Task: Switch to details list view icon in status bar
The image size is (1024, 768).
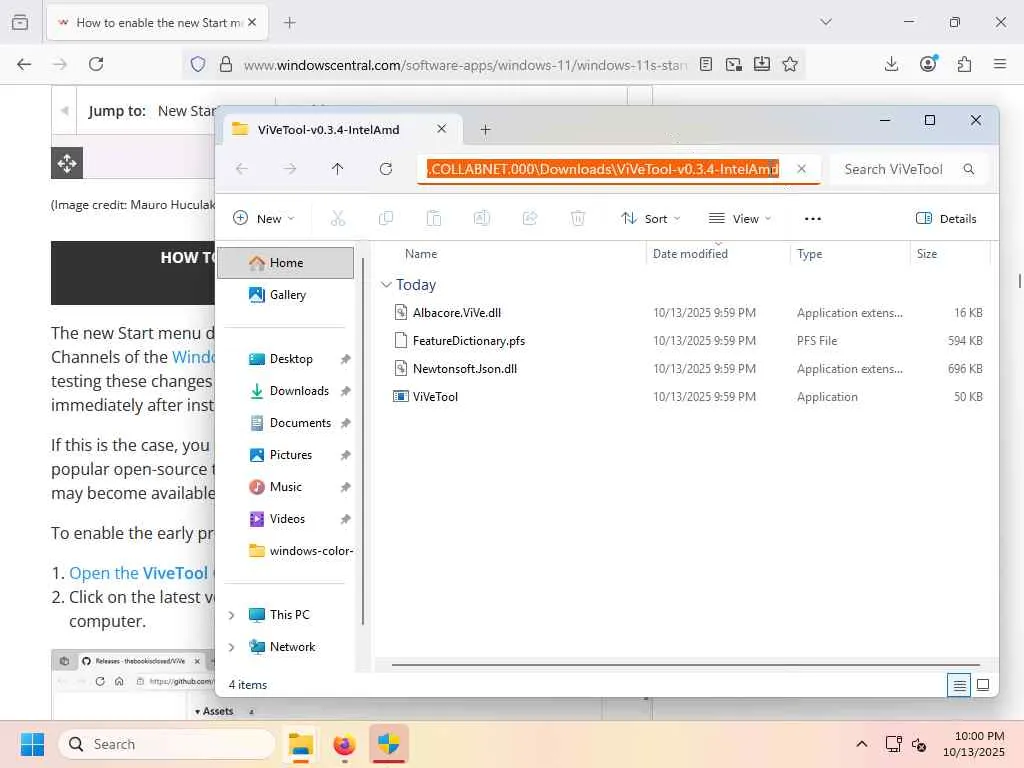Action: pyautogui.click(x=959, y=685)
